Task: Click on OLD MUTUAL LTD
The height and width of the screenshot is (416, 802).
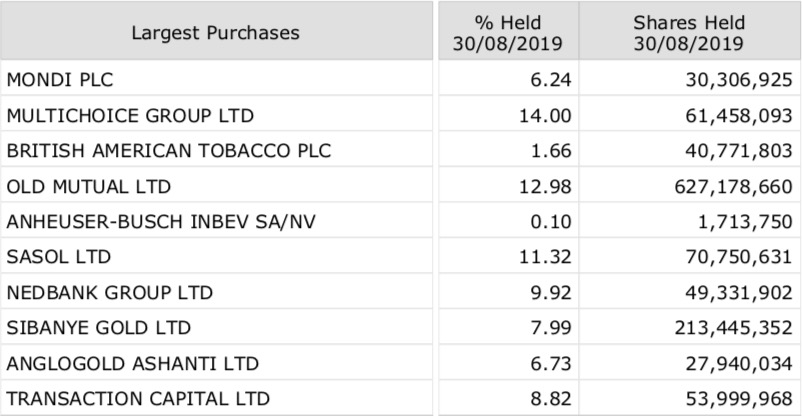Action: pyautogui.click(x=88, y=186)
